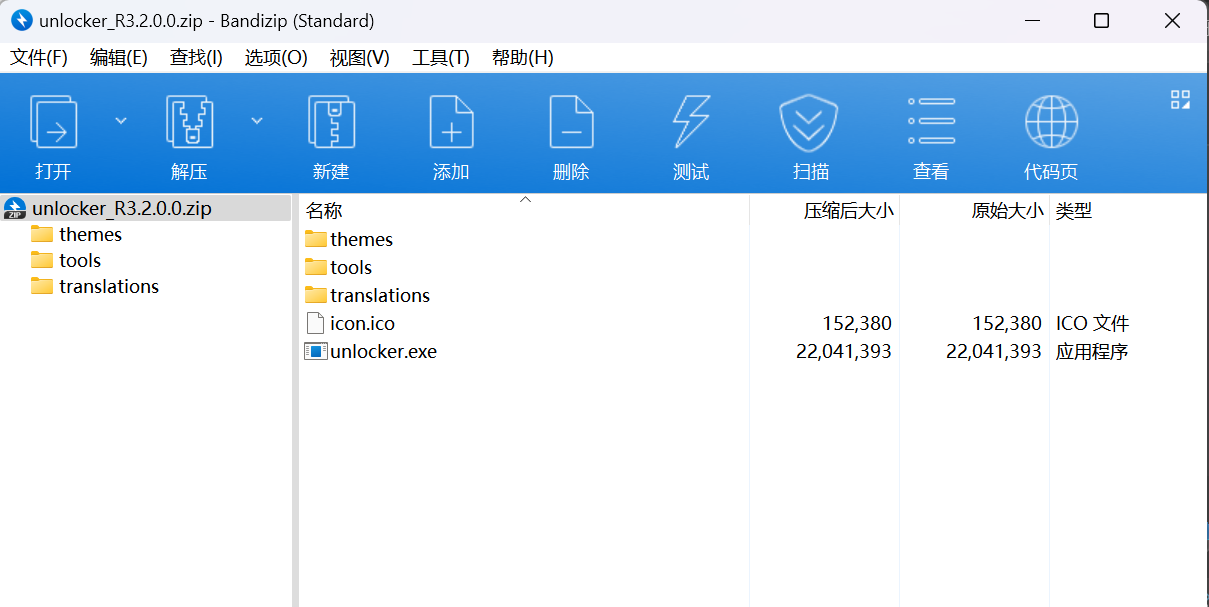Open the Tools (工具) menu
Screen dimensions: 1209x607
point(440,58)
